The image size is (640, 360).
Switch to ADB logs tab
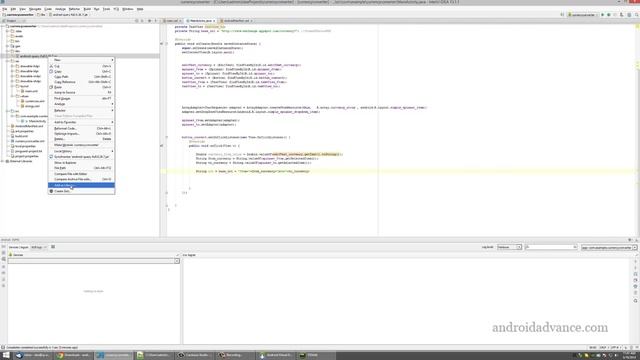(39, 247)
